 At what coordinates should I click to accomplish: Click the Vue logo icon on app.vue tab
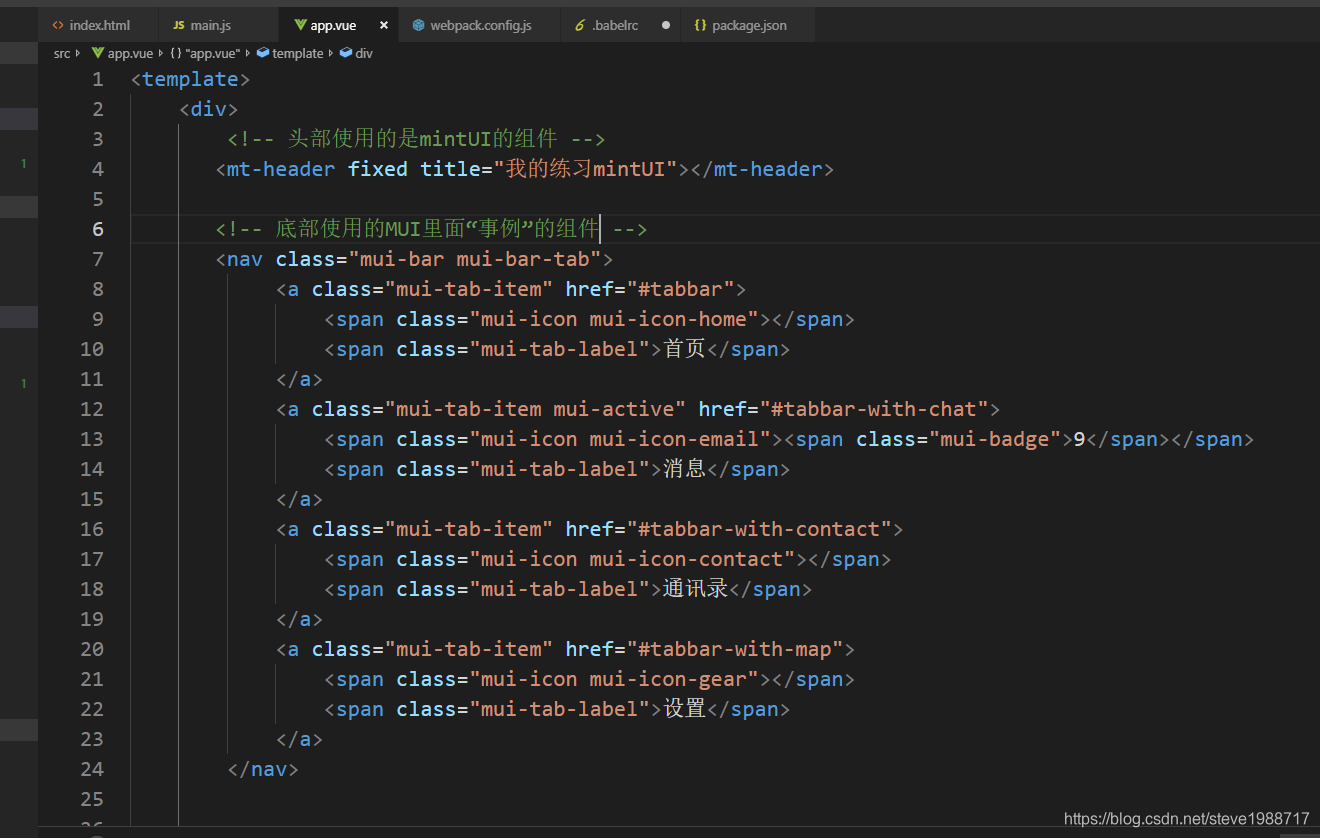(300, 25)
